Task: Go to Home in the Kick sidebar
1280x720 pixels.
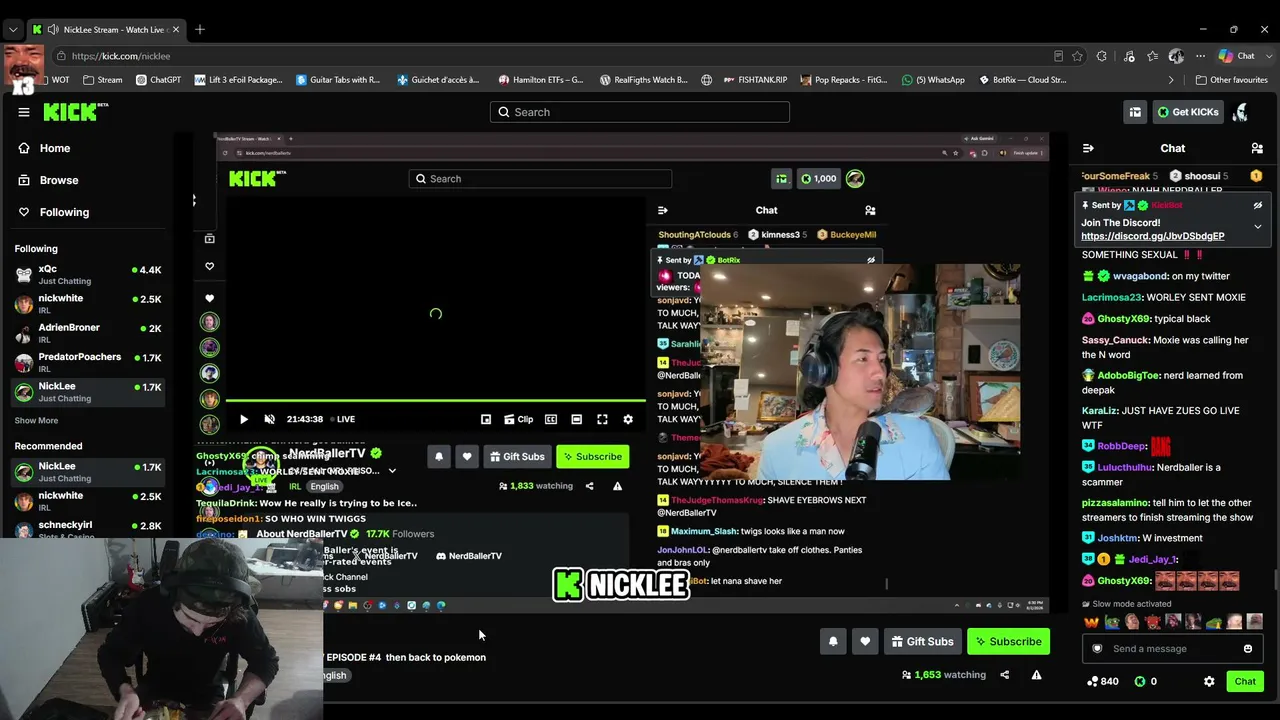Action: coord(55,148)
